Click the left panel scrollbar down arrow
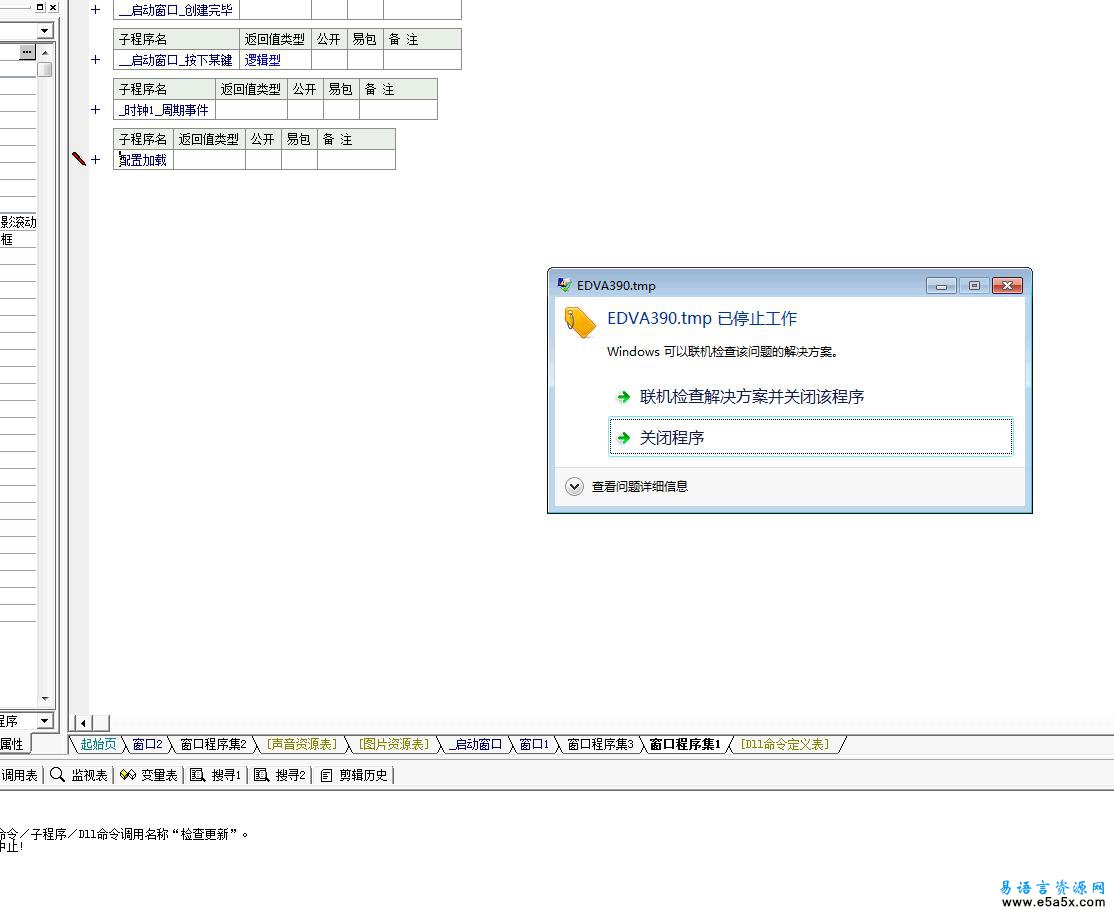 [45, 699]
